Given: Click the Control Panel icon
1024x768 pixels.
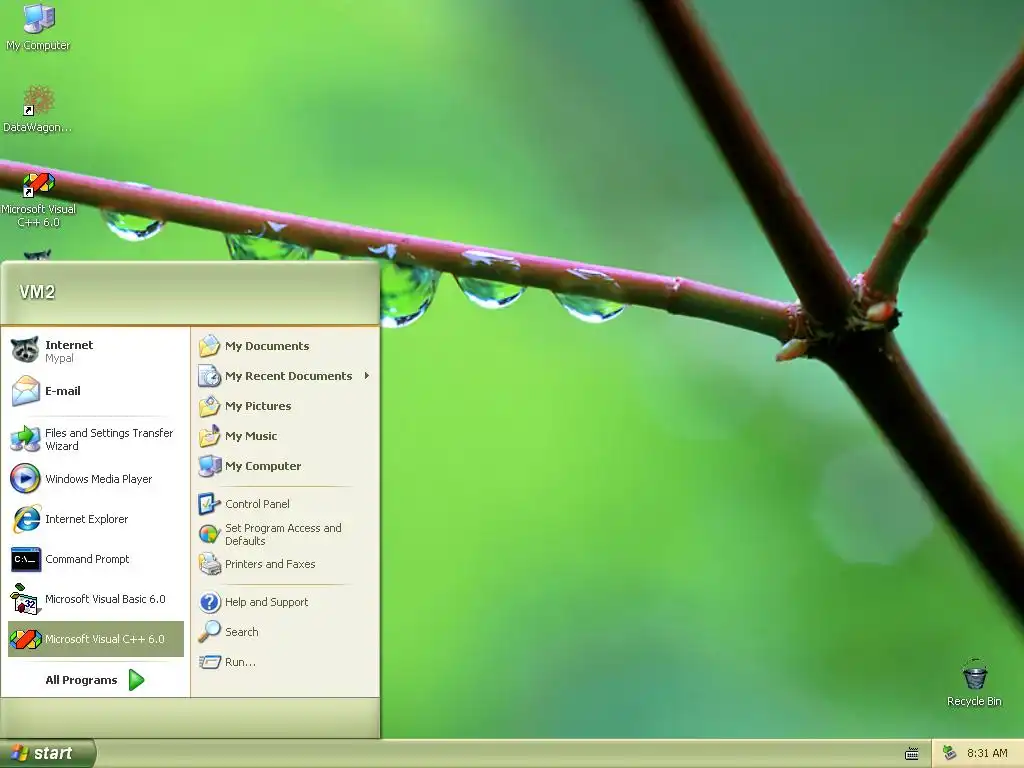Looking at the screenshot, I should [x=210, y=504].
